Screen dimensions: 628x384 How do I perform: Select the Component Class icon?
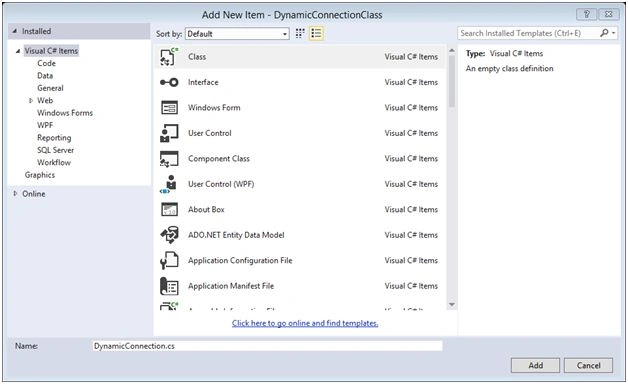click(x=169, y=159)
